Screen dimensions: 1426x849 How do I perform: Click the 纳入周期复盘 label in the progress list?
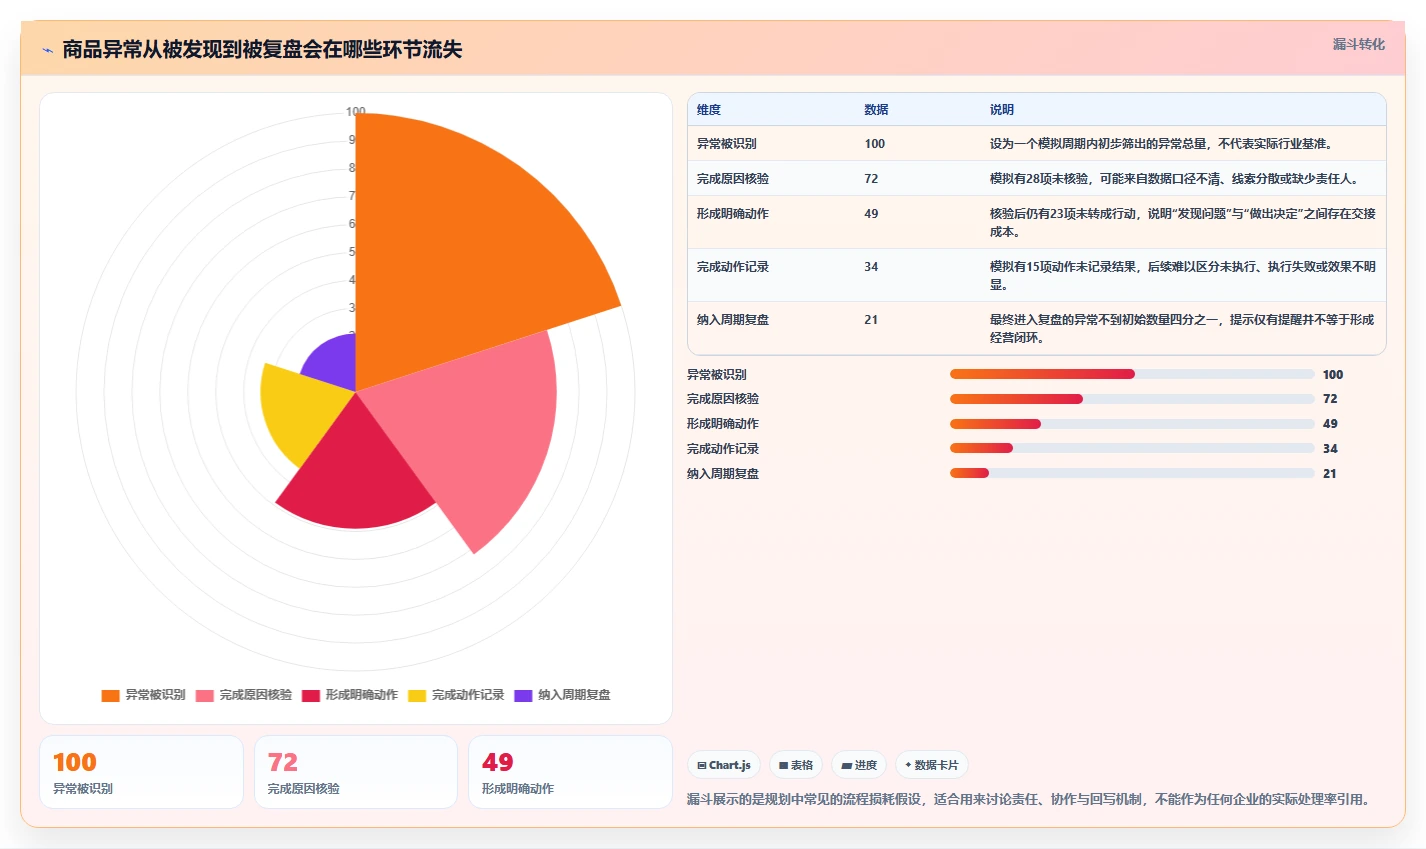[723, 474]
